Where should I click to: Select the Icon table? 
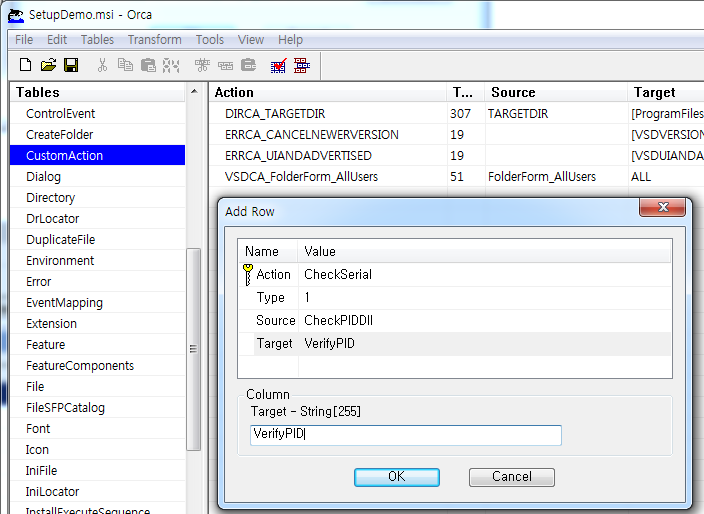pos(97,449)
